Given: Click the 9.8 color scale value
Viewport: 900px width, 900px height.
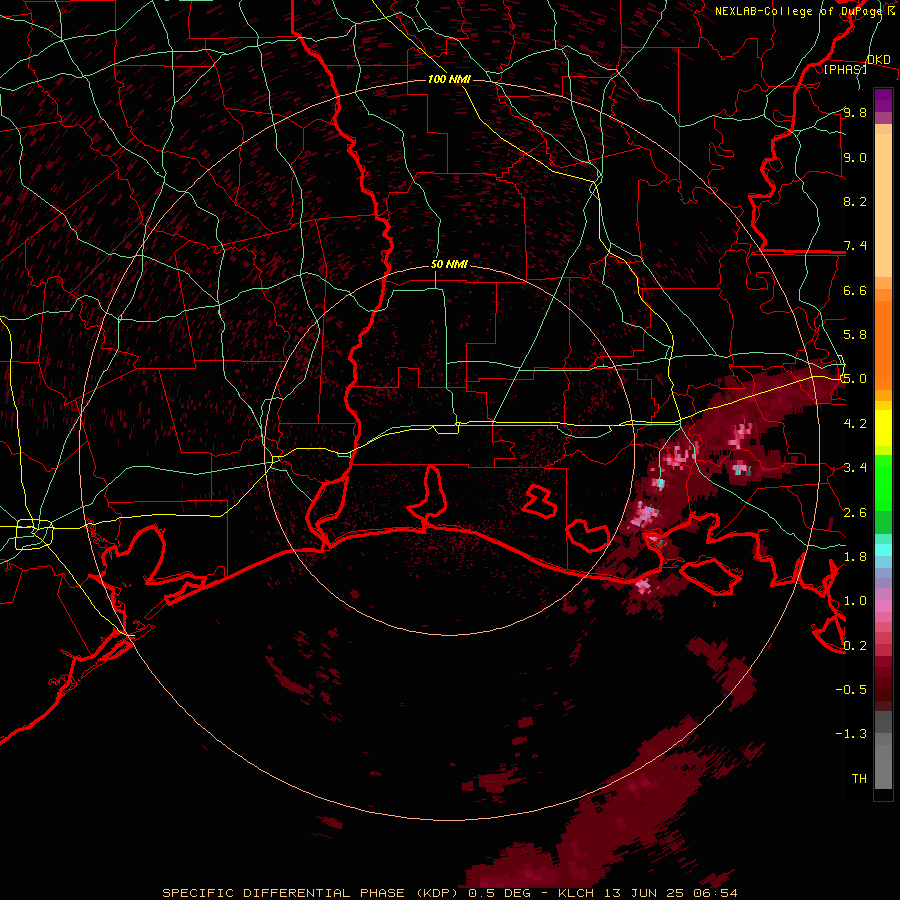Looking at the screenshot, I should pyautogui.click(x=855, y=112).
